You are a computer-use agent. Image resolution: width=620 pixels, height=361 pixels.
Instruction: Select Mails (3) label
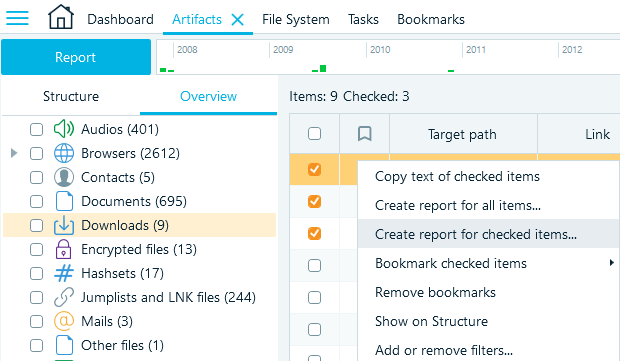coord(107,321)
